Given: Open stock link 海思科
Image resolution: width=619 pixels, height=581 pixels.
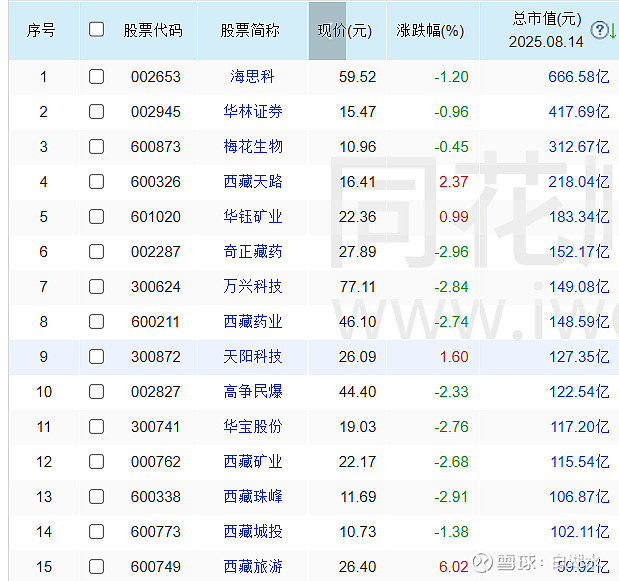Looking at the screenshot, I should [x=252, y=77].
